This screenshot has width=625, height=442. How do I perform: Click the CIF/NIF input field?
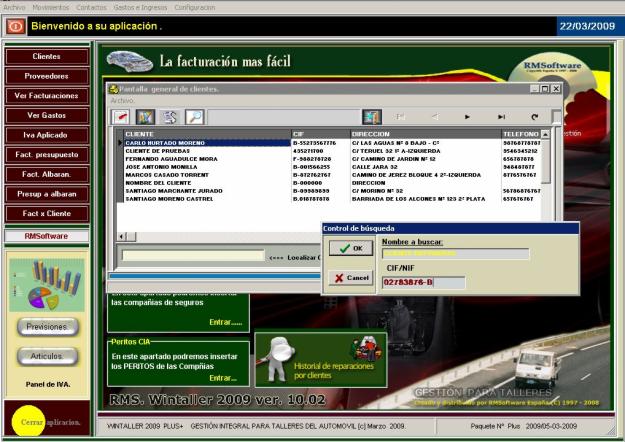(423, 283)
